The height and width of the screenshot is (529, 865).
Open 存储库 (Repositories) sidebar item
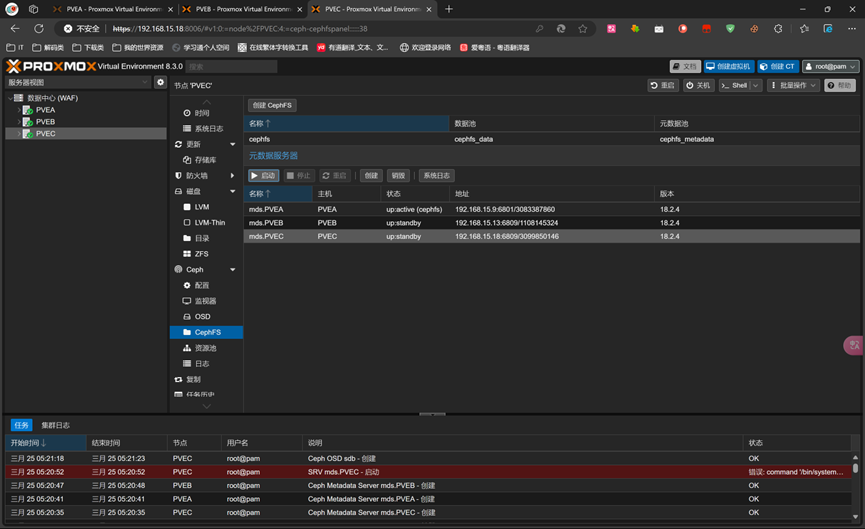(205, 160)
